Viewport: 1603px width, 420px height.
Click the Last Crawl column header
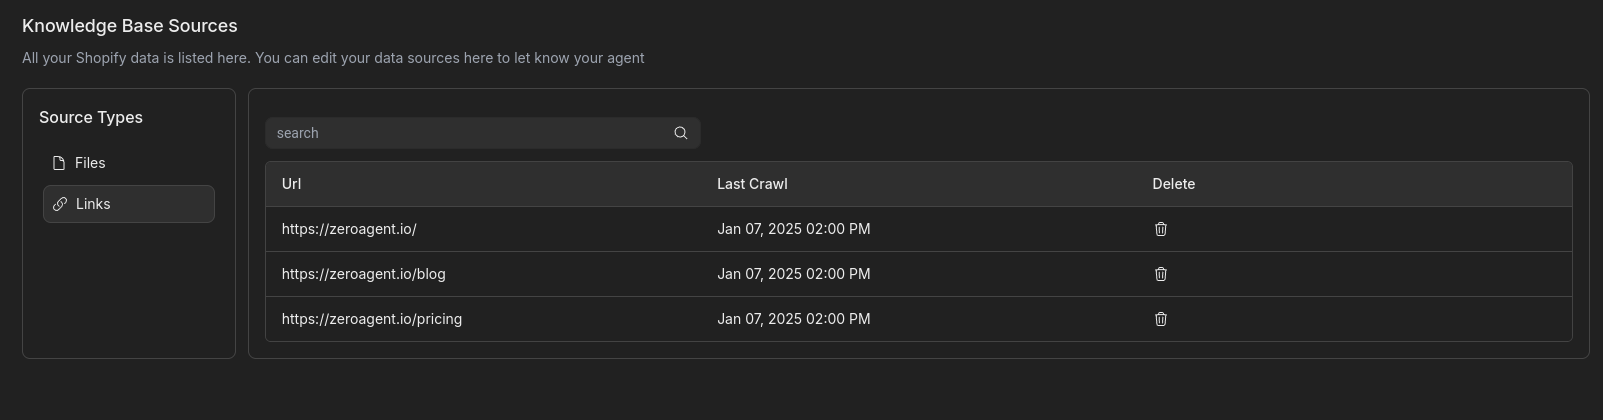(x=752, y=184)
